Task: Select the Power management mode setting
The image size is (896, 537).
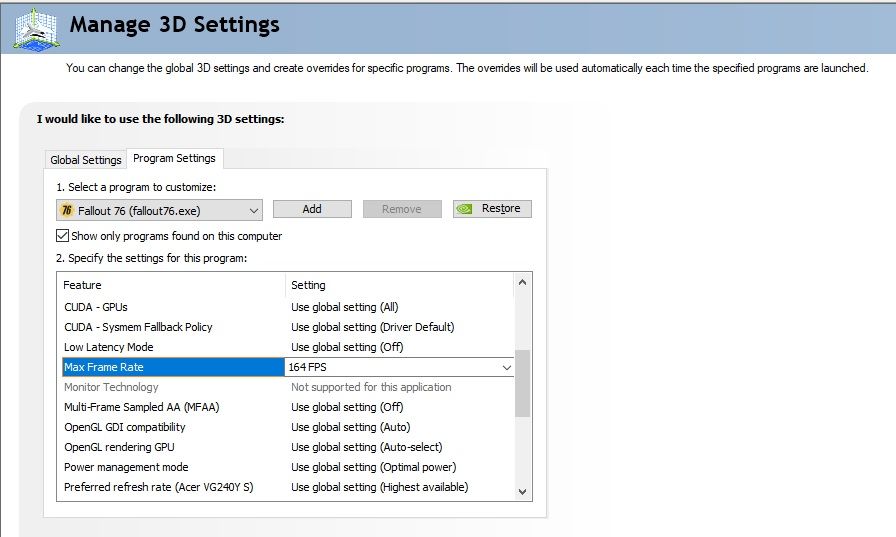Action: [372, 467]
